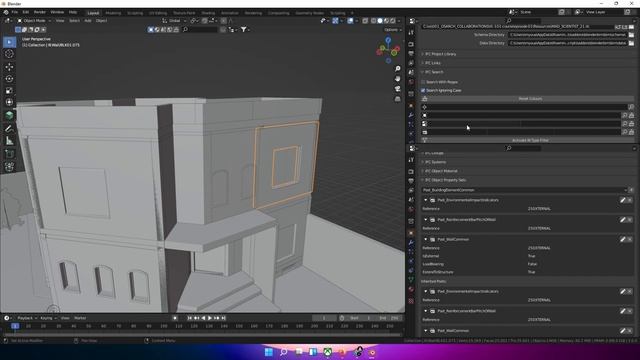The width and height of the screenshot is (640, 360).
Task: Select the Transform tool
Action: tap(9, 102)
